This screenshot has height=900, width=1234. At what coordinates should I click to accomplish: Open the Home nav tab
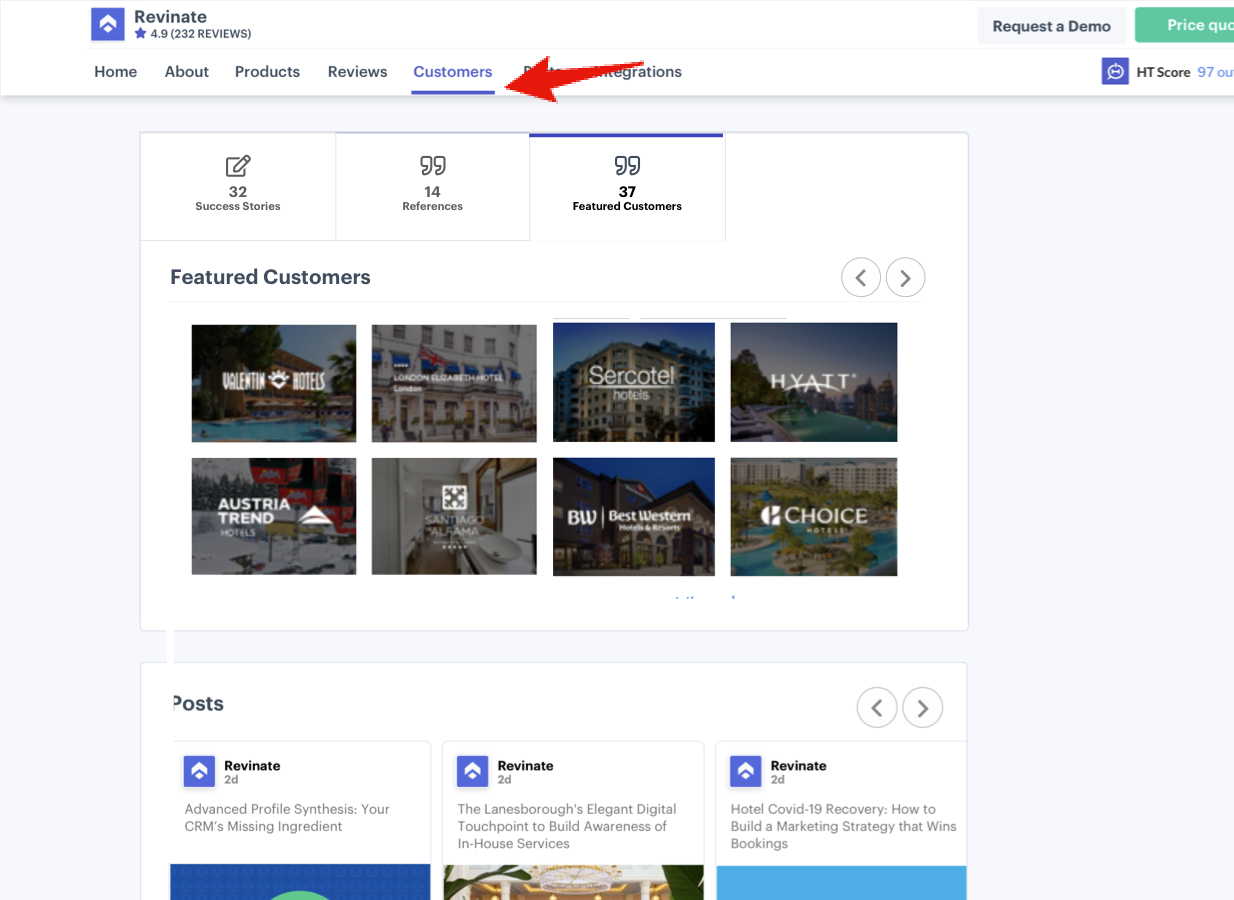pos(116,72)
